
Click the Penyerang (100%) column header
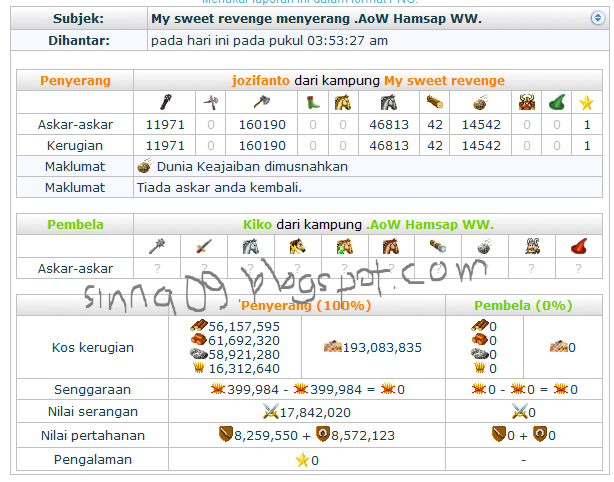306,305
